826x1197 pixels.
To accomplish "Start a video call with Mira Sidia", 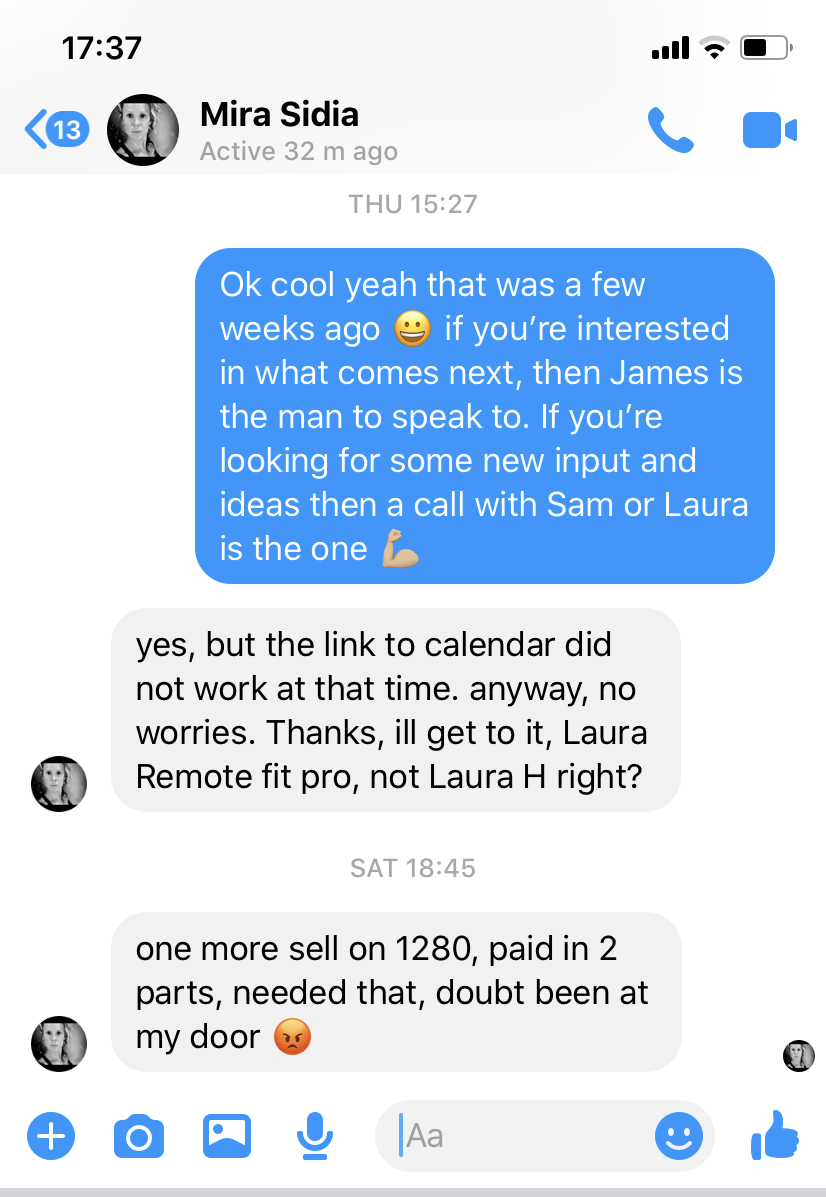I will (x=769, y=131).
